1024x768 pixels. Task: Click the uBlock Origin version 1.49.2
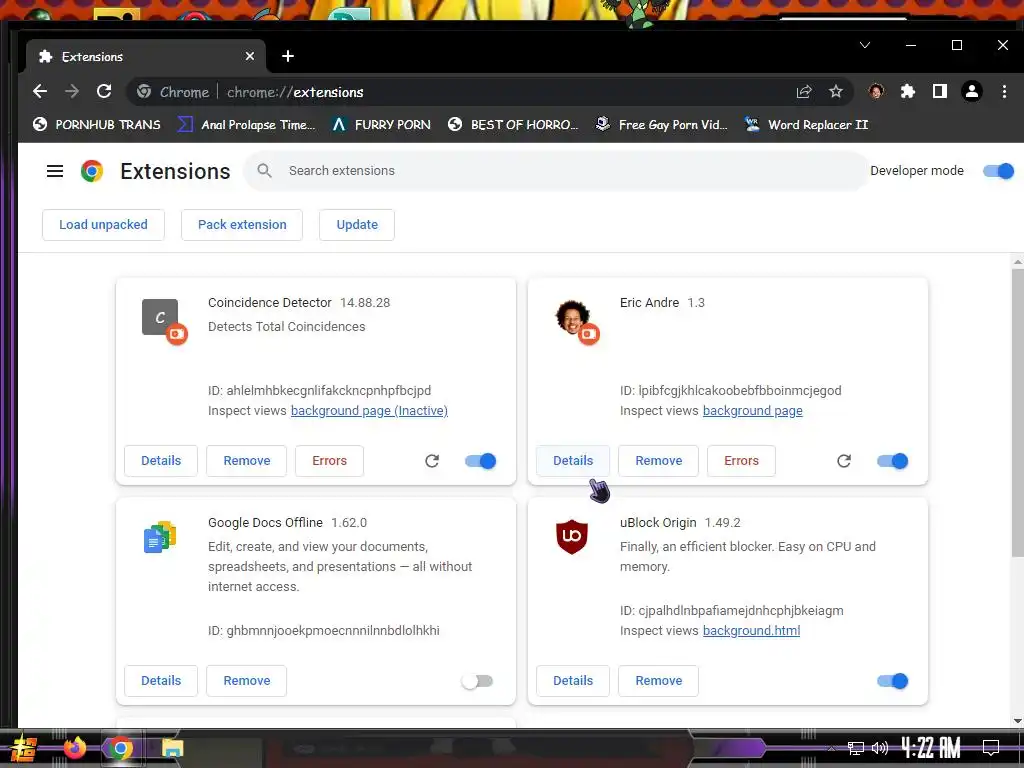click(x=722, y=523)
